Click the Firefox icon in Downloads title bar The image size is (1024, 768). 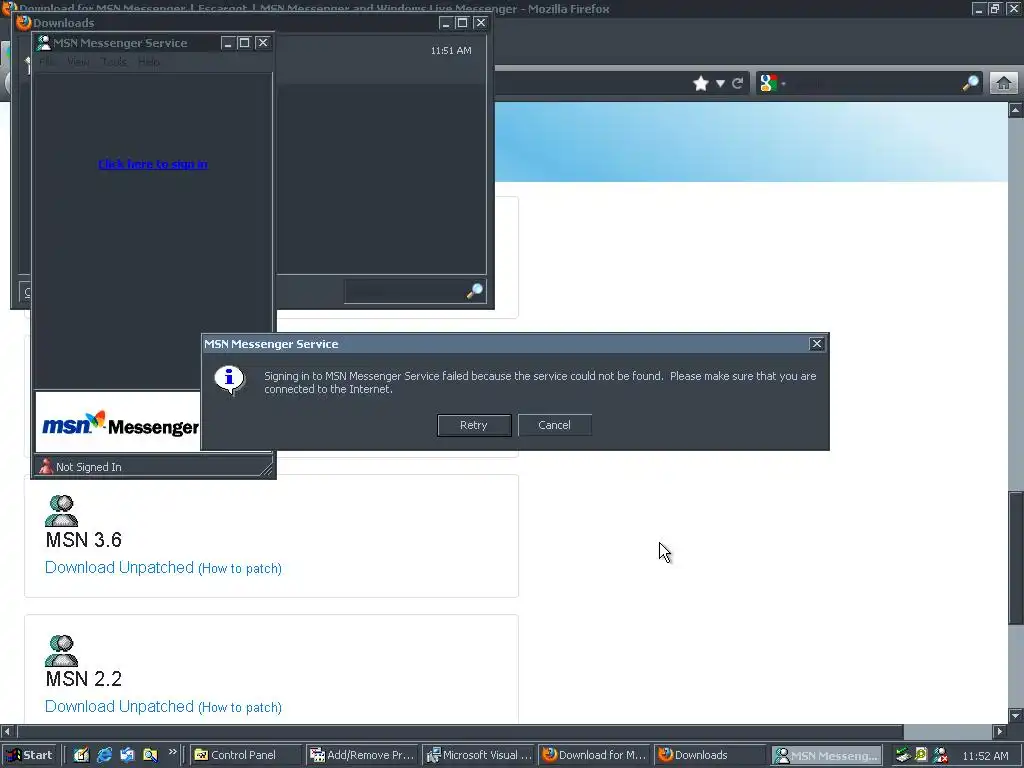pyautogui.click(x=24, y=22)
